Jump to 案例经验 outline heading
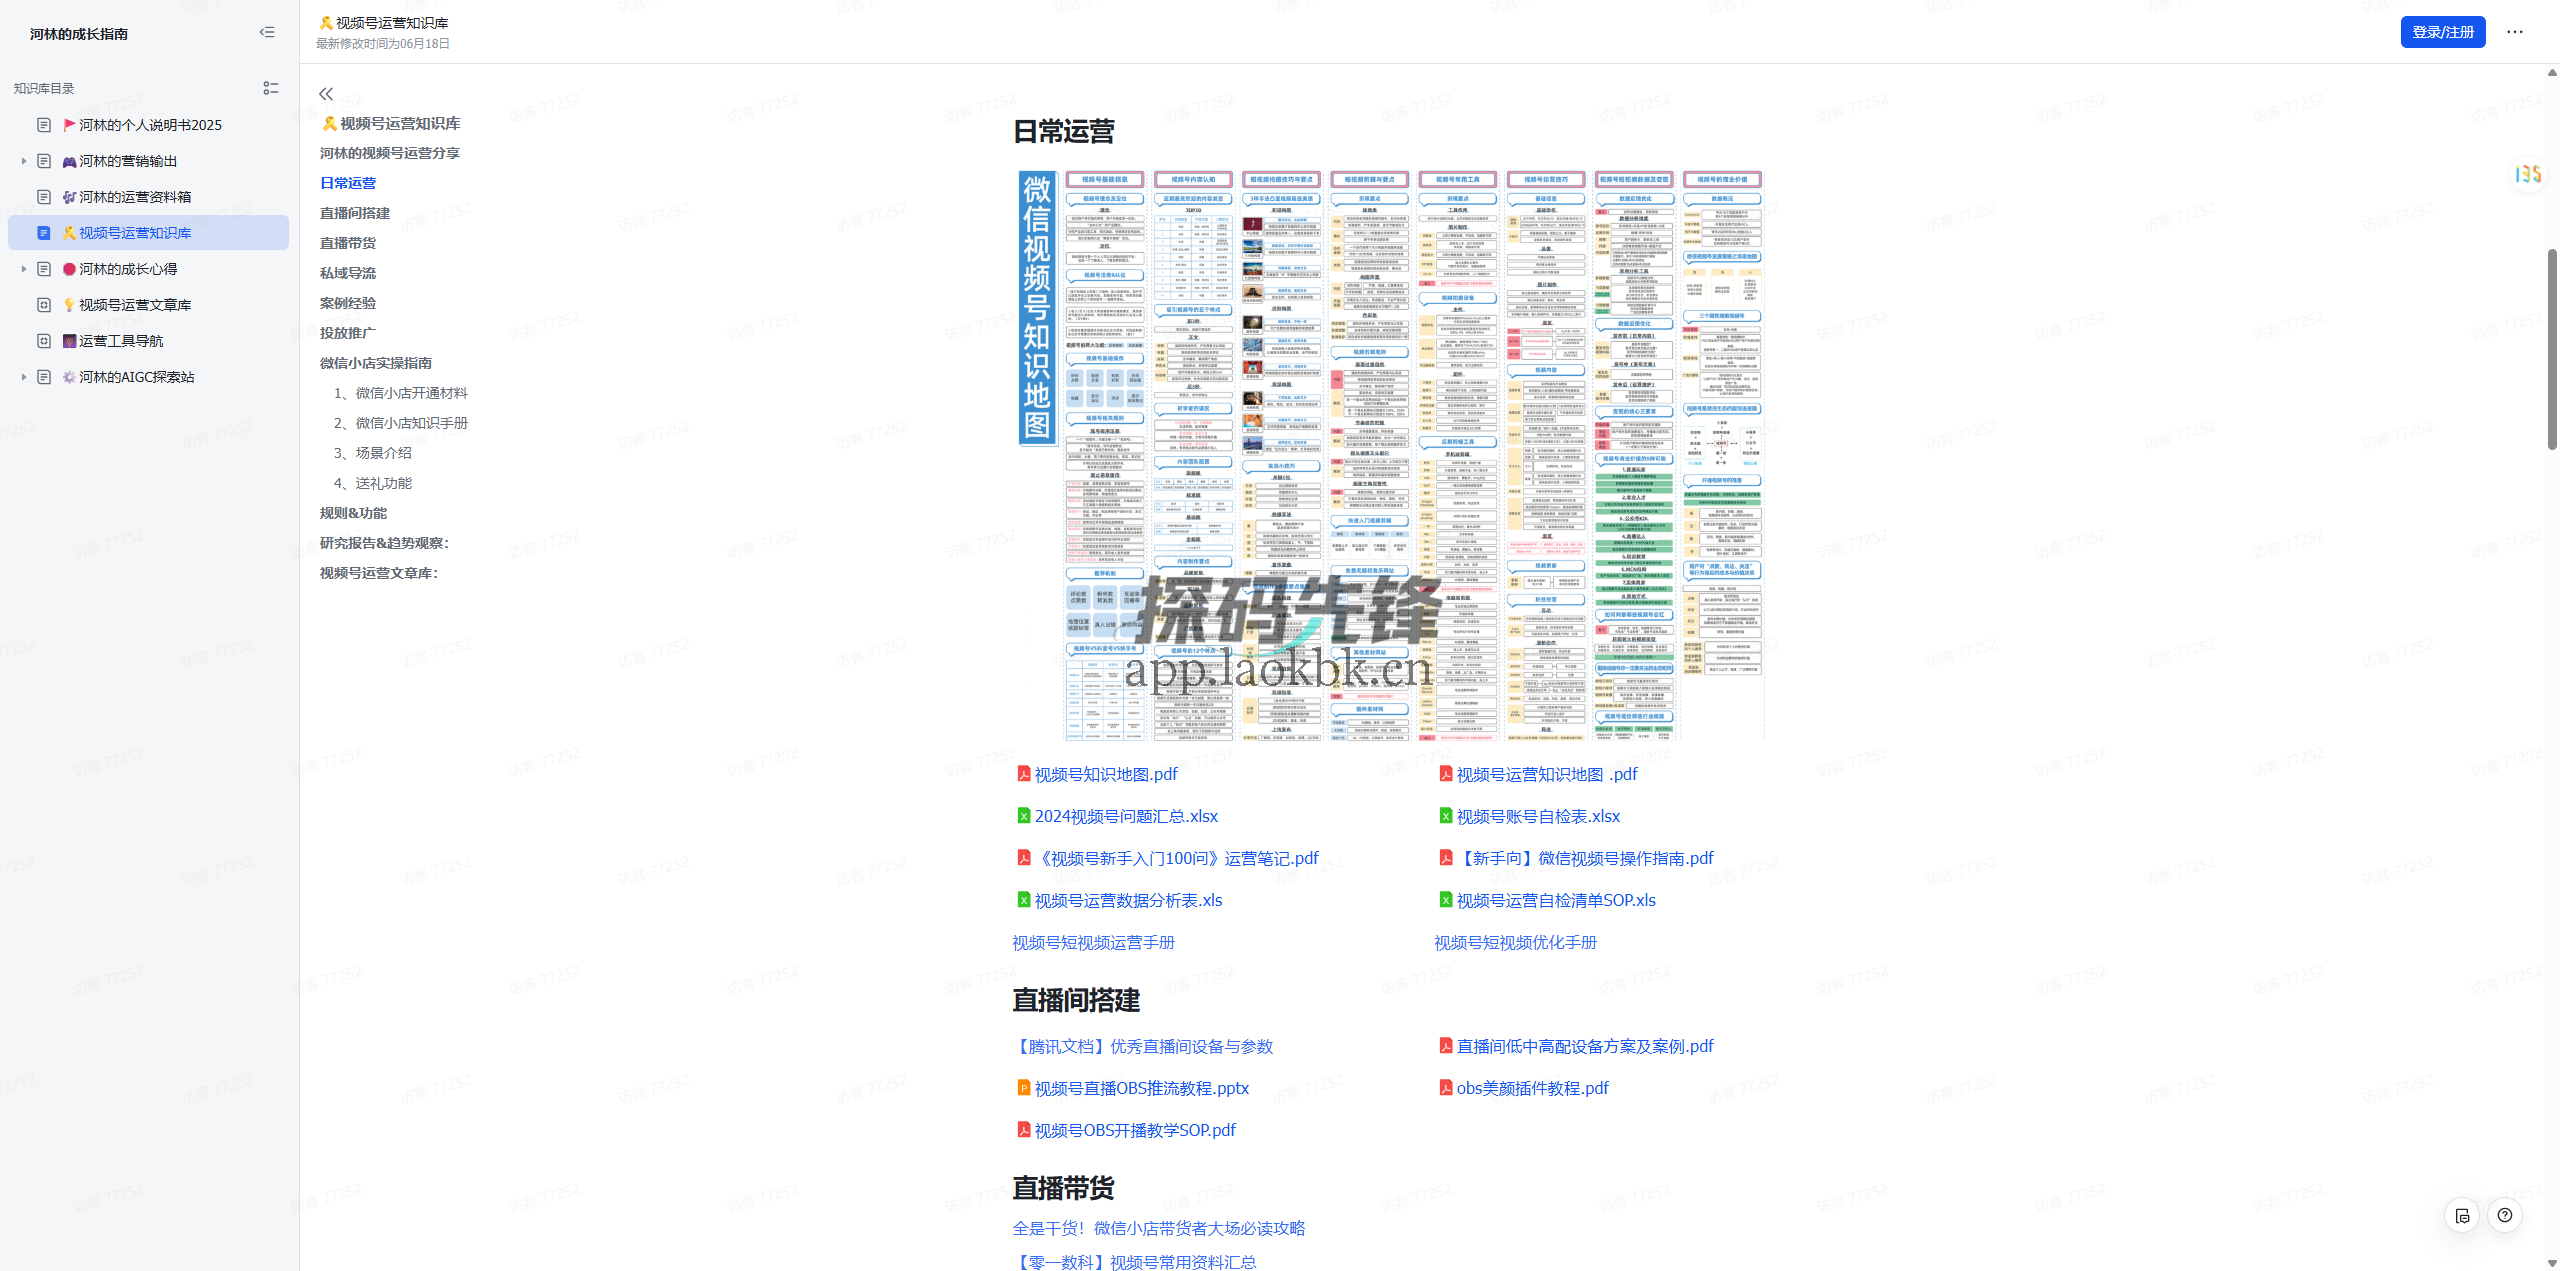Image resolution: width=2560 pixels, height=1271 pixels. (x=348, y=303)
